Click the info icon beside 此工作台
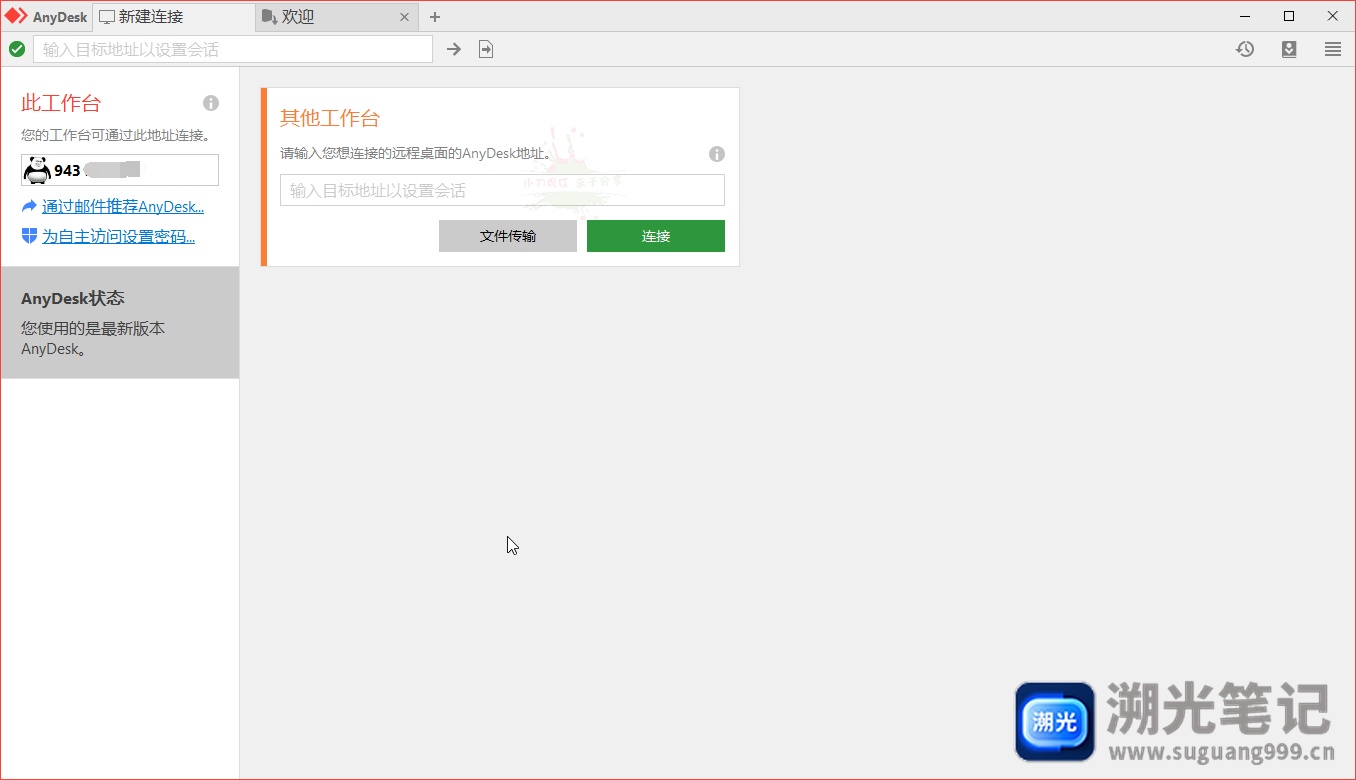Image resolution: width=1356 pixels, height=780 pixels. (211, 103)
